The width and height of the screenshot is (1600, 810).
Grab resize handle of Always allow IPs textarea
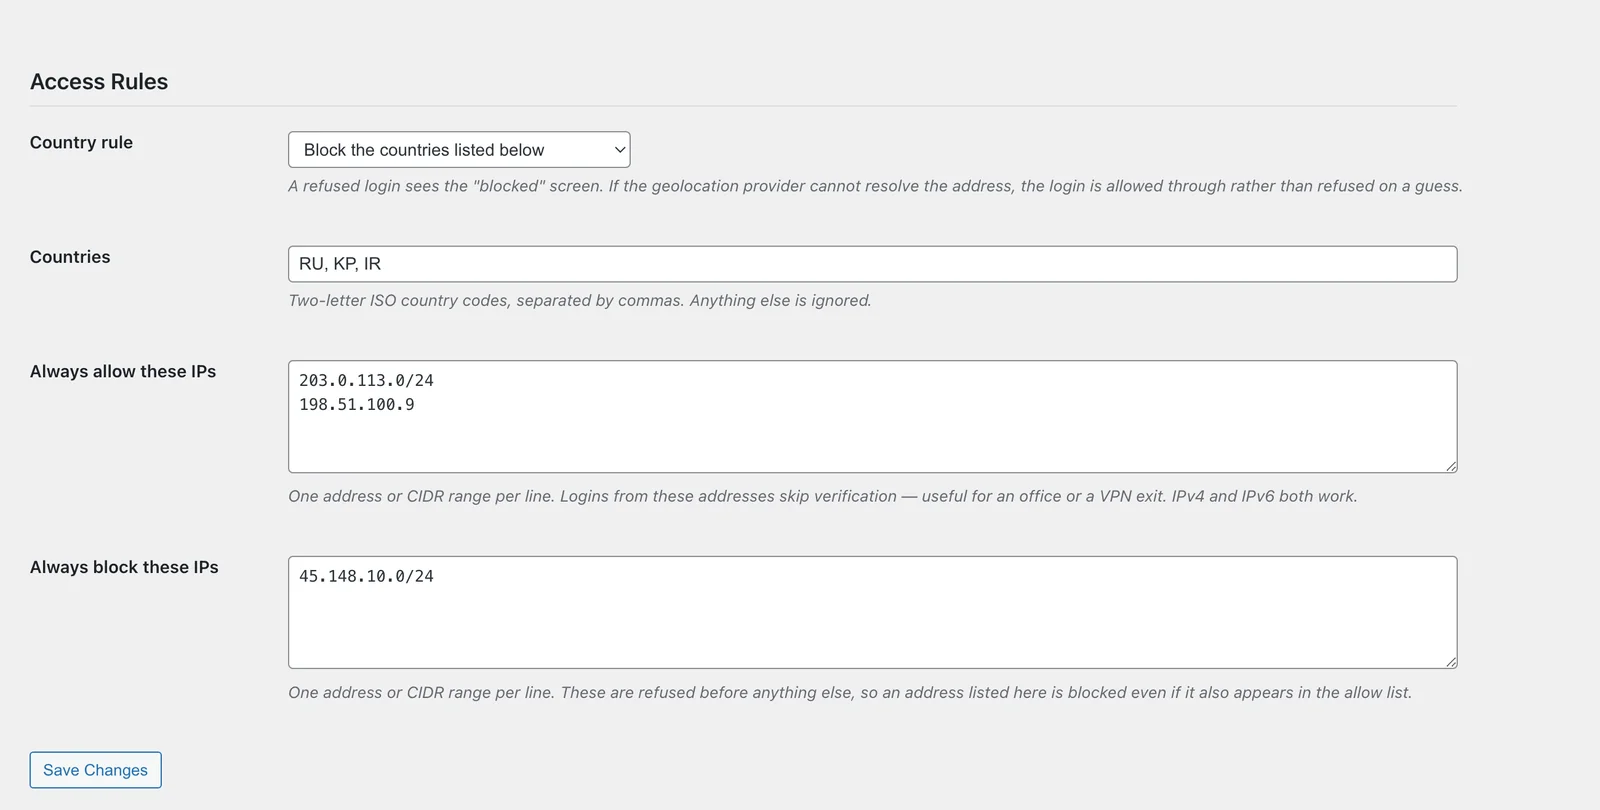pos(1451,466)
